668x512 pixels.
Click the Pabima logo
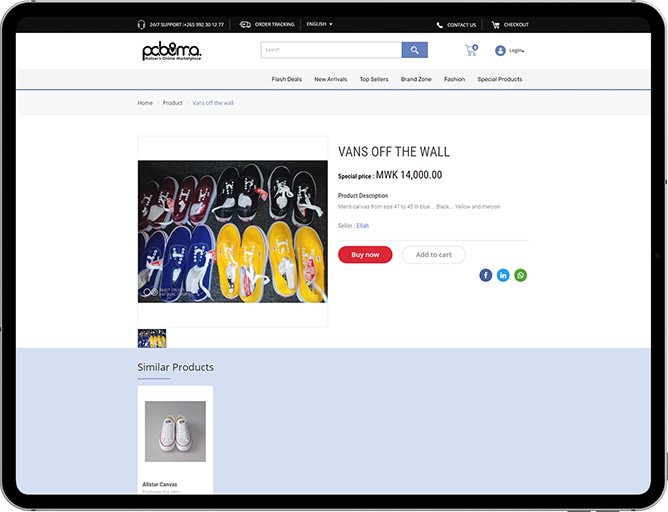[172, 51]
